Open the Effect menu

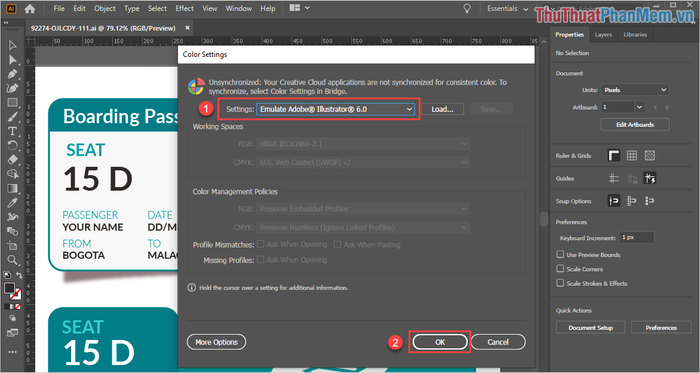click(184, 8)
